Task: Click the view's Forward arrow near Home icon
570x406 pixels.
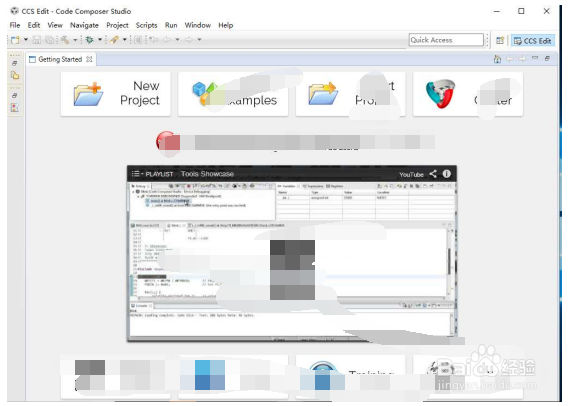Action: click(522, 59)
